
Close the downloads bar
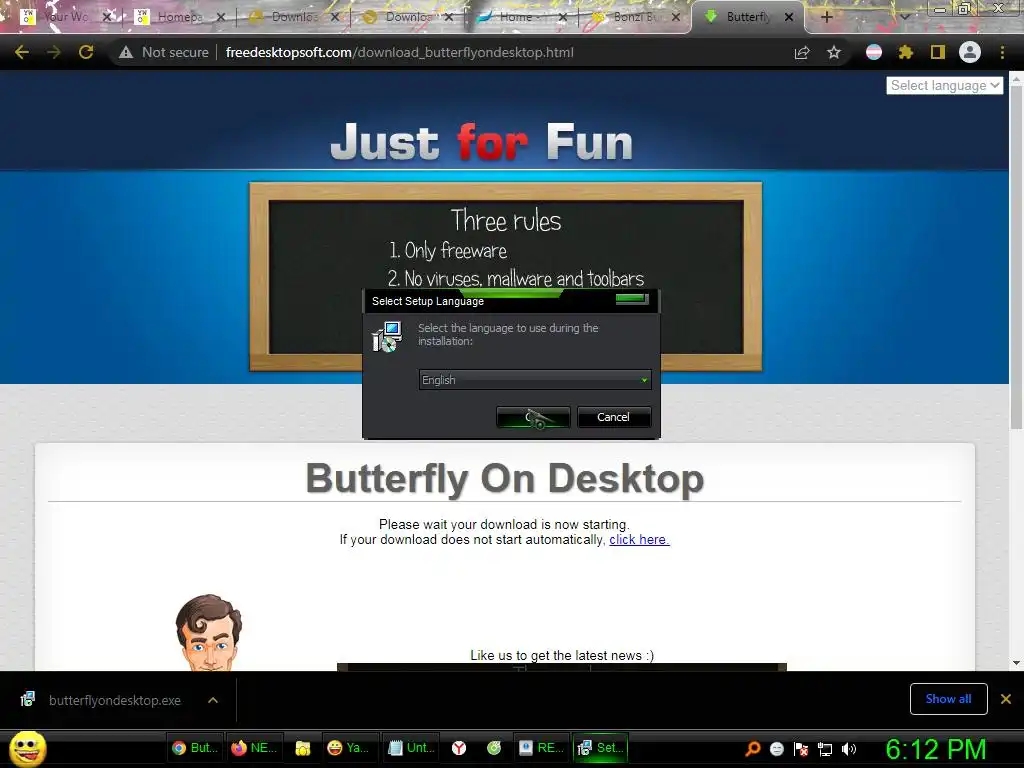tap(1006, 699)
